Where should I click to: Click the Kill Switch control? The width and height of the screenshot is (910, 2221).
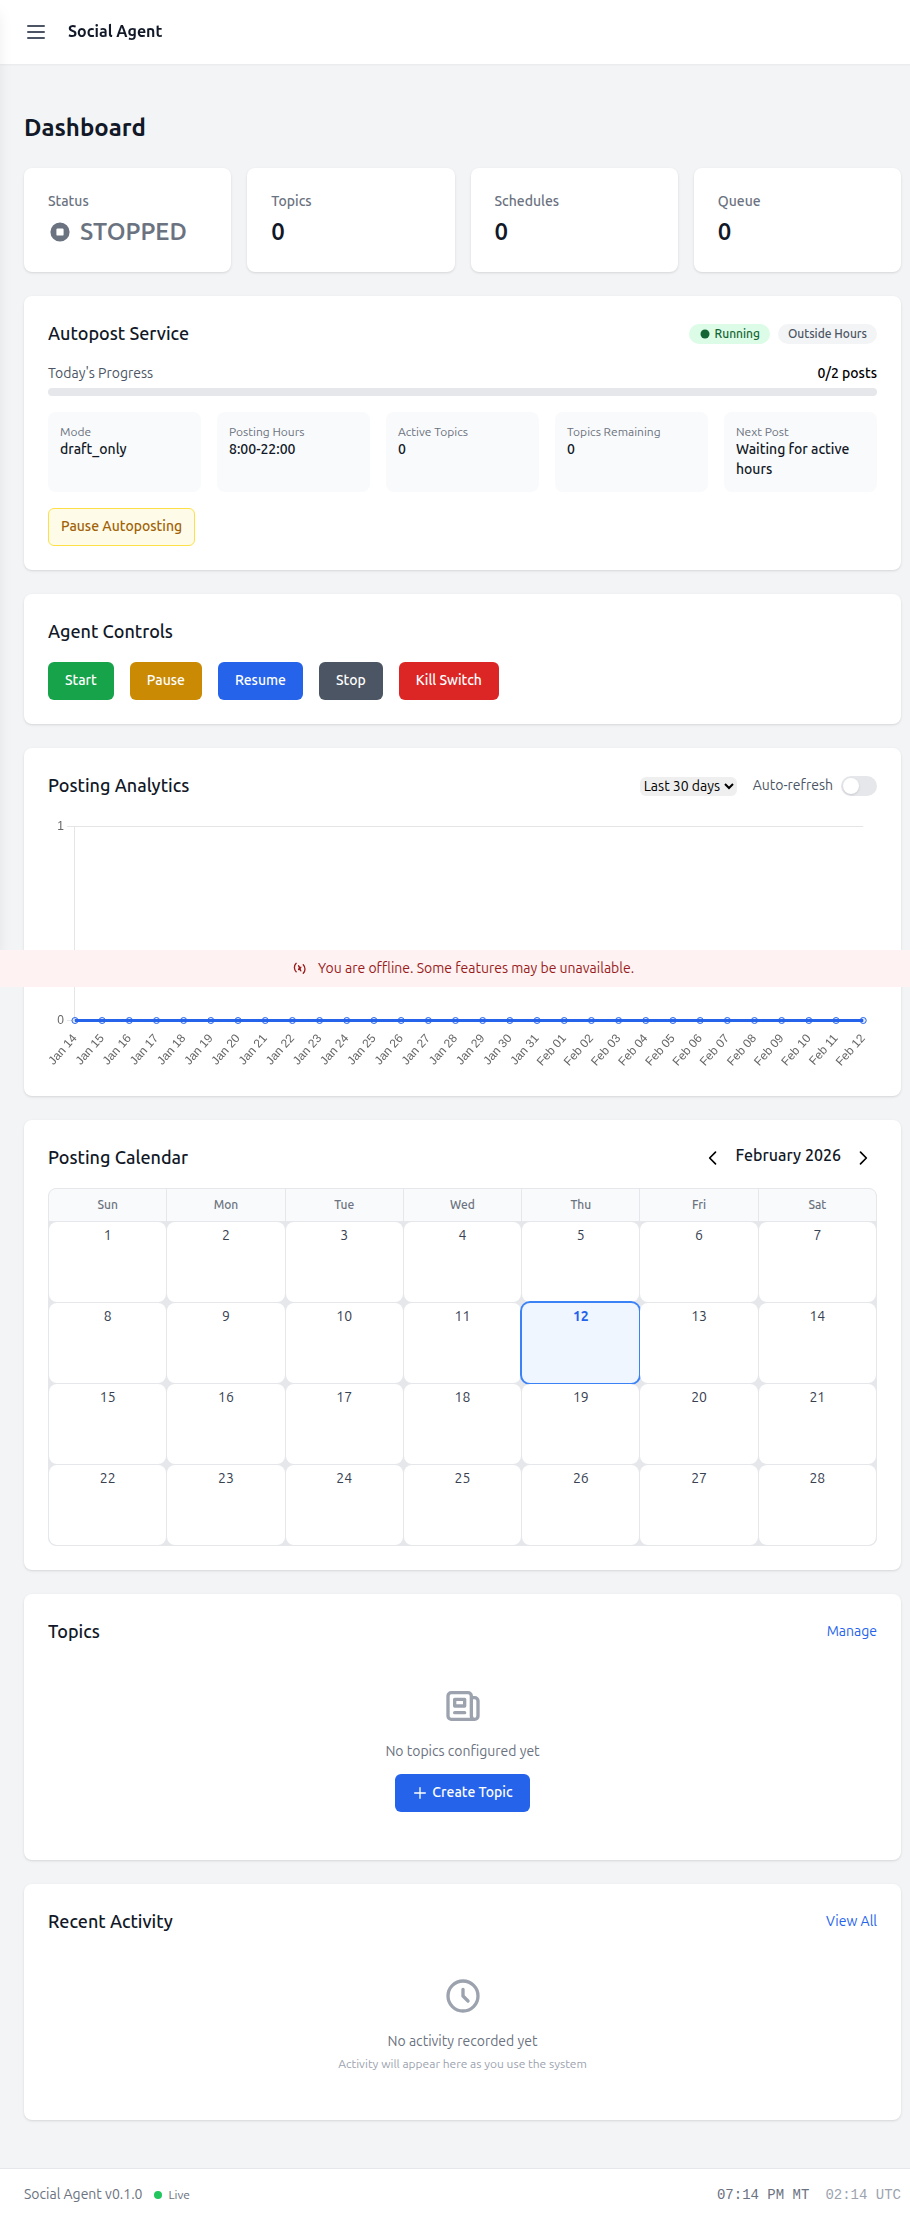pyautogui.click(x=448, y=680)
